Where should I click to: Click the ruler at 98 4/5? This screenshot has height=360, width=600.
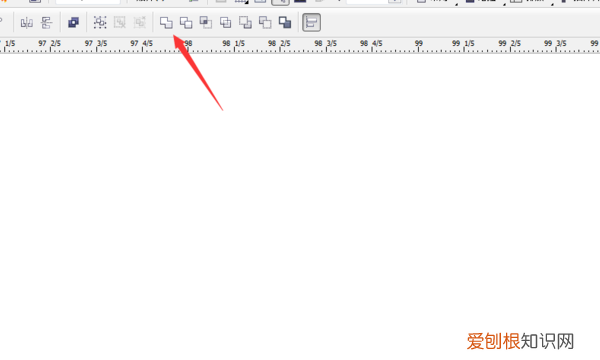(x=372, y=45)
